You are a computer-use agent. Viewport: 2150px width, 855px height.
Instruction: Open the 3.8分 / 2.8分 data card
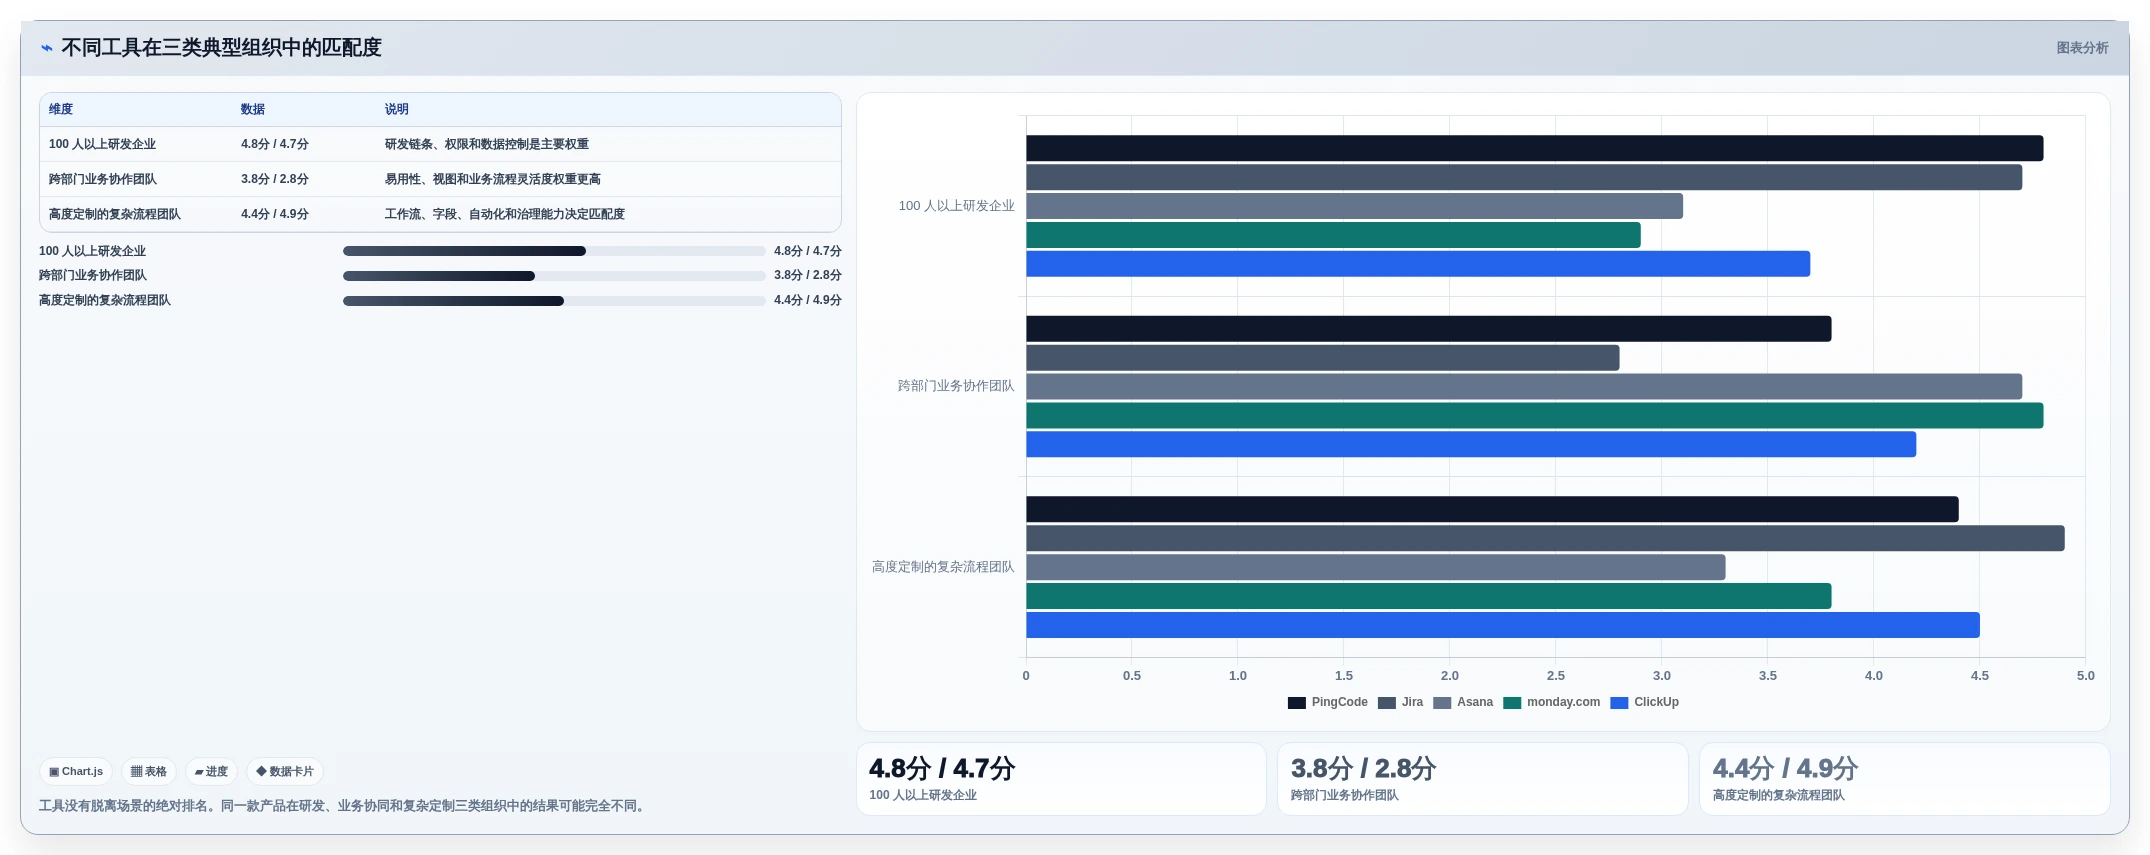pyautogui.click(x=1483, y=779)
